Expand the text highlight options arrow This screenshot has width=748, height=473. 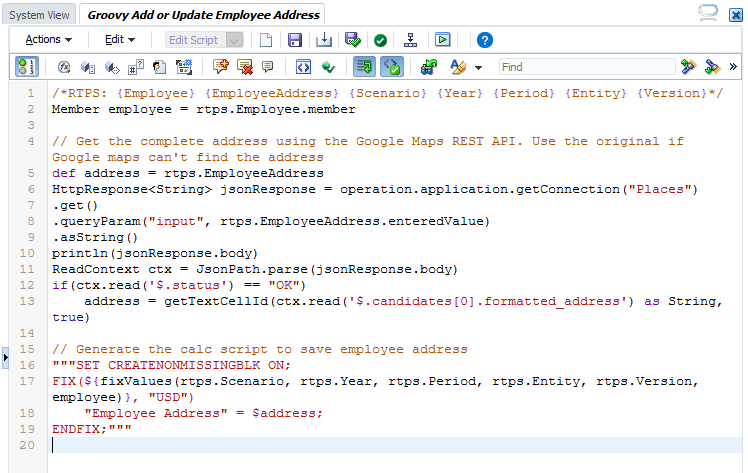click(479, 68)
